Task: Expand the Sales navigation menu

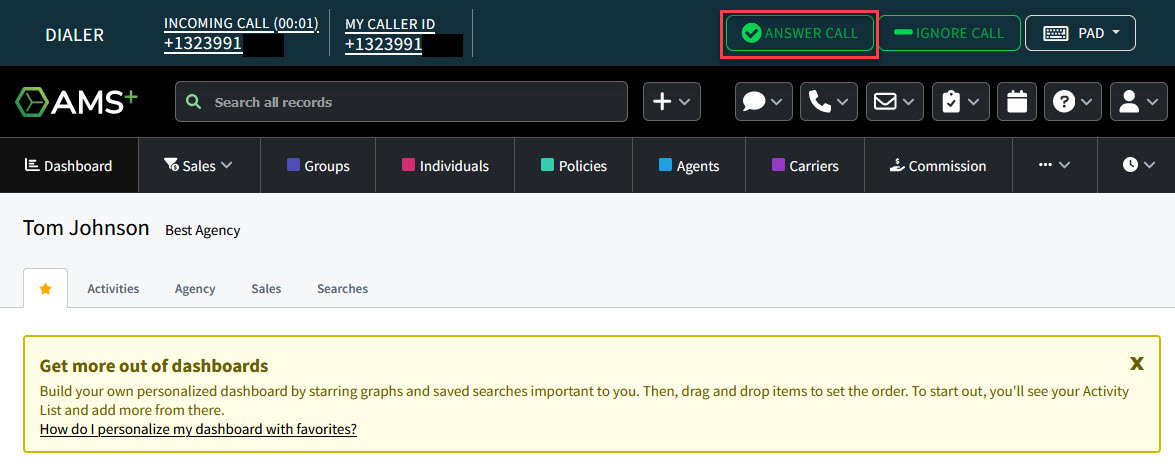Action: pos(199,165)
